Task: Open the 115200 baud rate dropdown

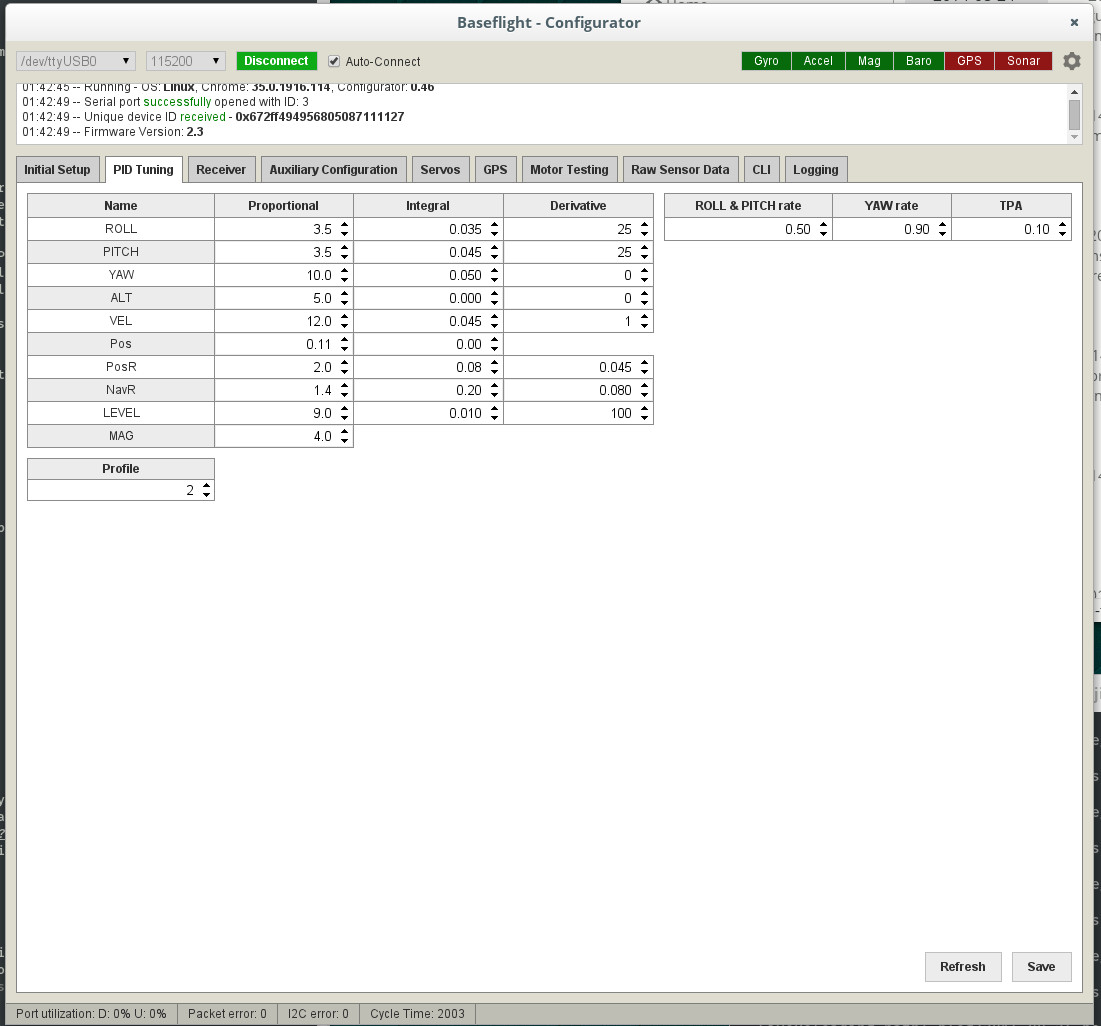Action: pyautogui.click(x=185, y=61)
